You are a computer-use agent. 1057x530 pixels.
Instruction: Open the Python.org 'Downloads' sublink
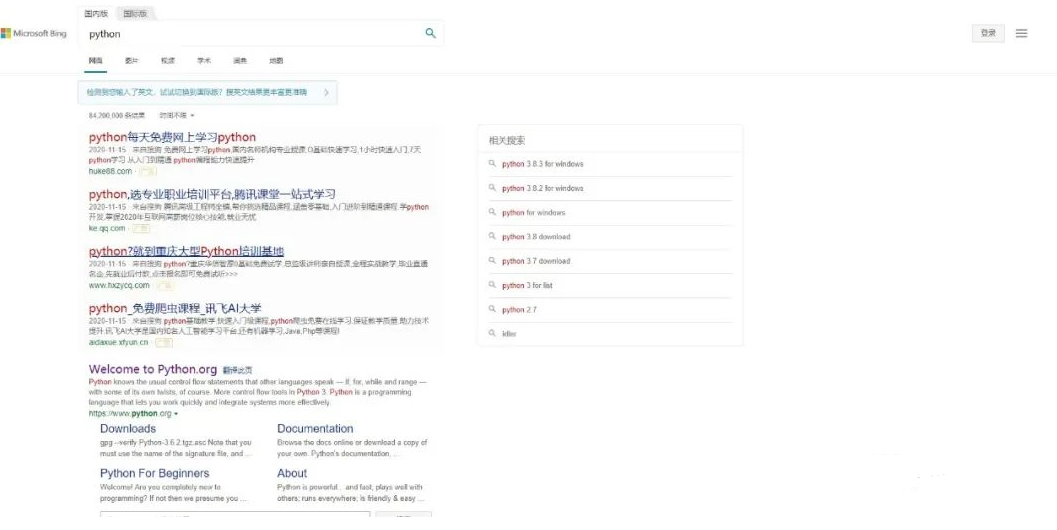(x=128, y=428)
